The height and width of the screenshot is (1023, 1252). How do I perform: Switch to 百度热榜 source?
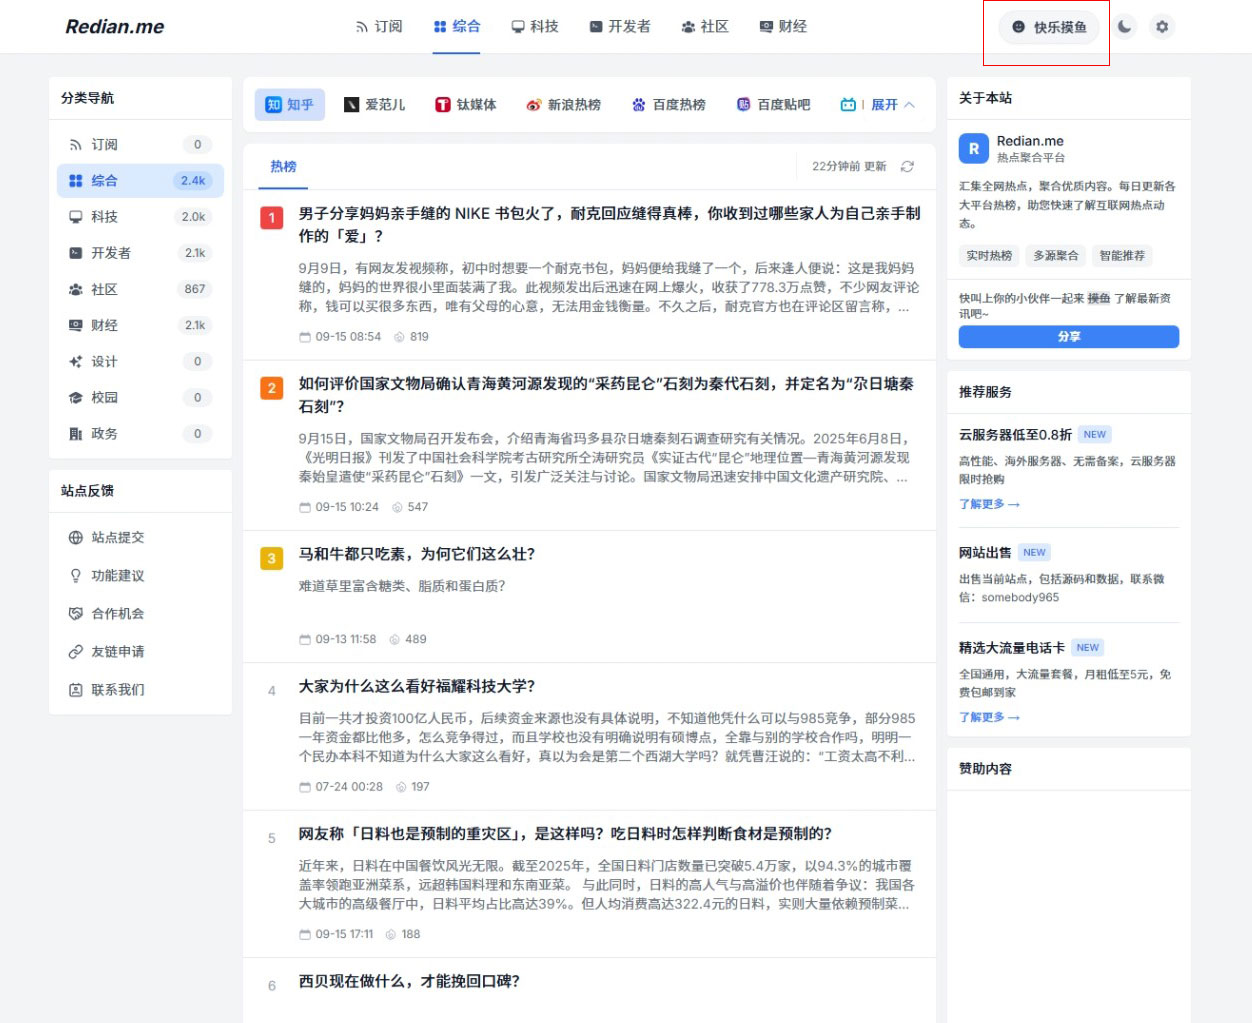(x=668, y=104)
